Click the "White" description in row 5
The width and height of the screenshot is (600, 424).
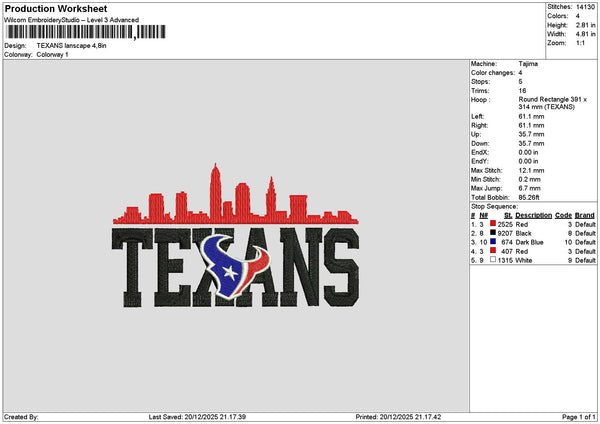coord(524,260)
